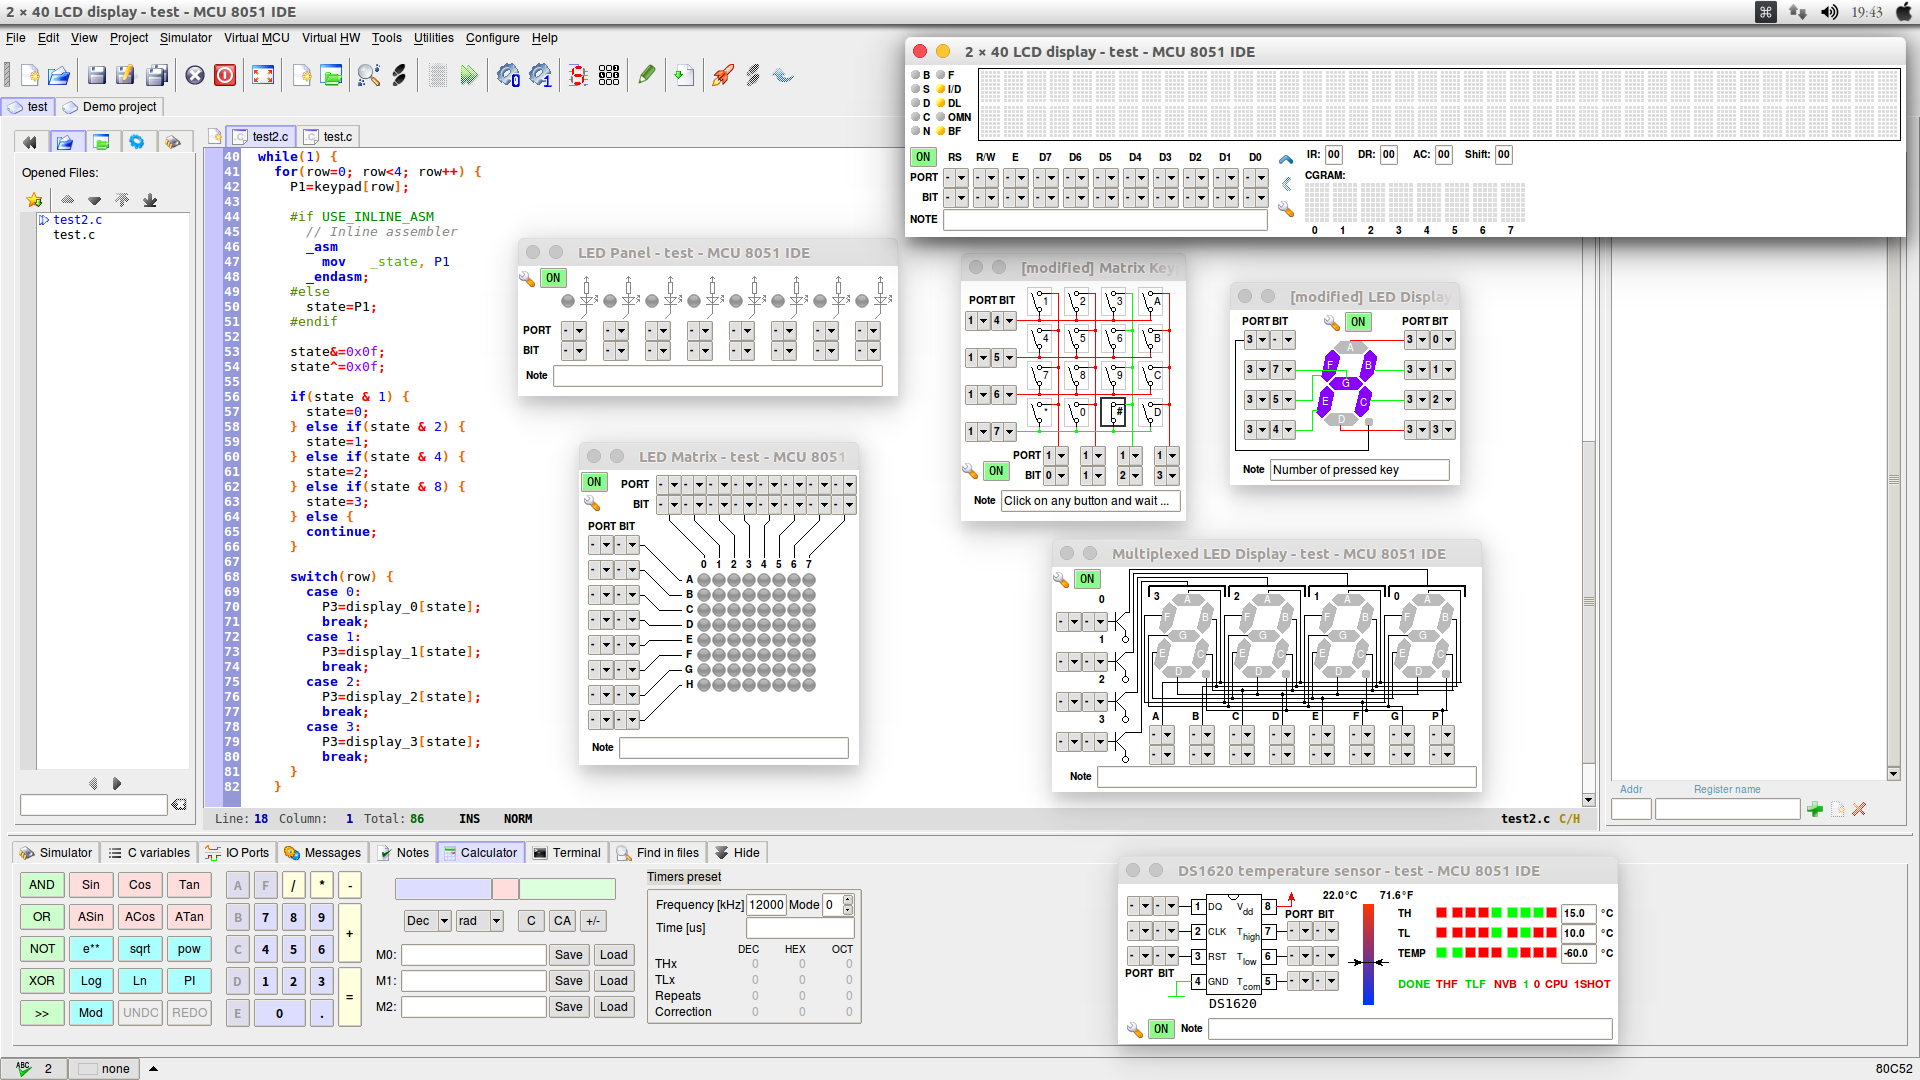Click the grey X close-file toolbar icon

[x=195, y=75]
